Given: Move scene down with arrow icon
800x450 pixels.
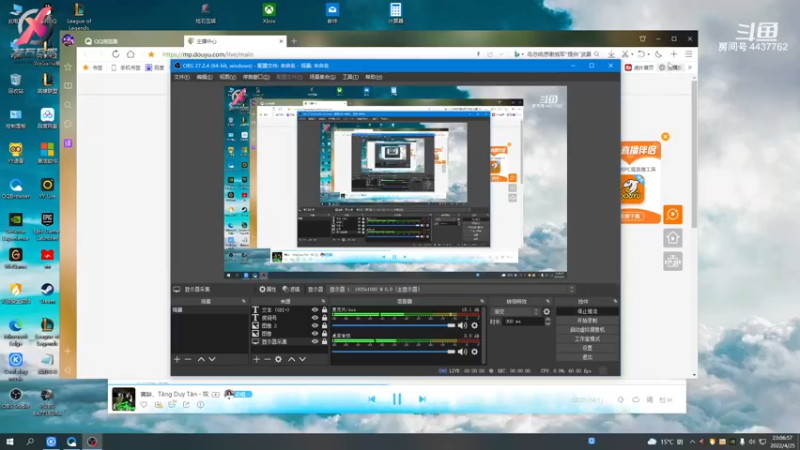Looking at the screenshot, I should tap(212, 359).
